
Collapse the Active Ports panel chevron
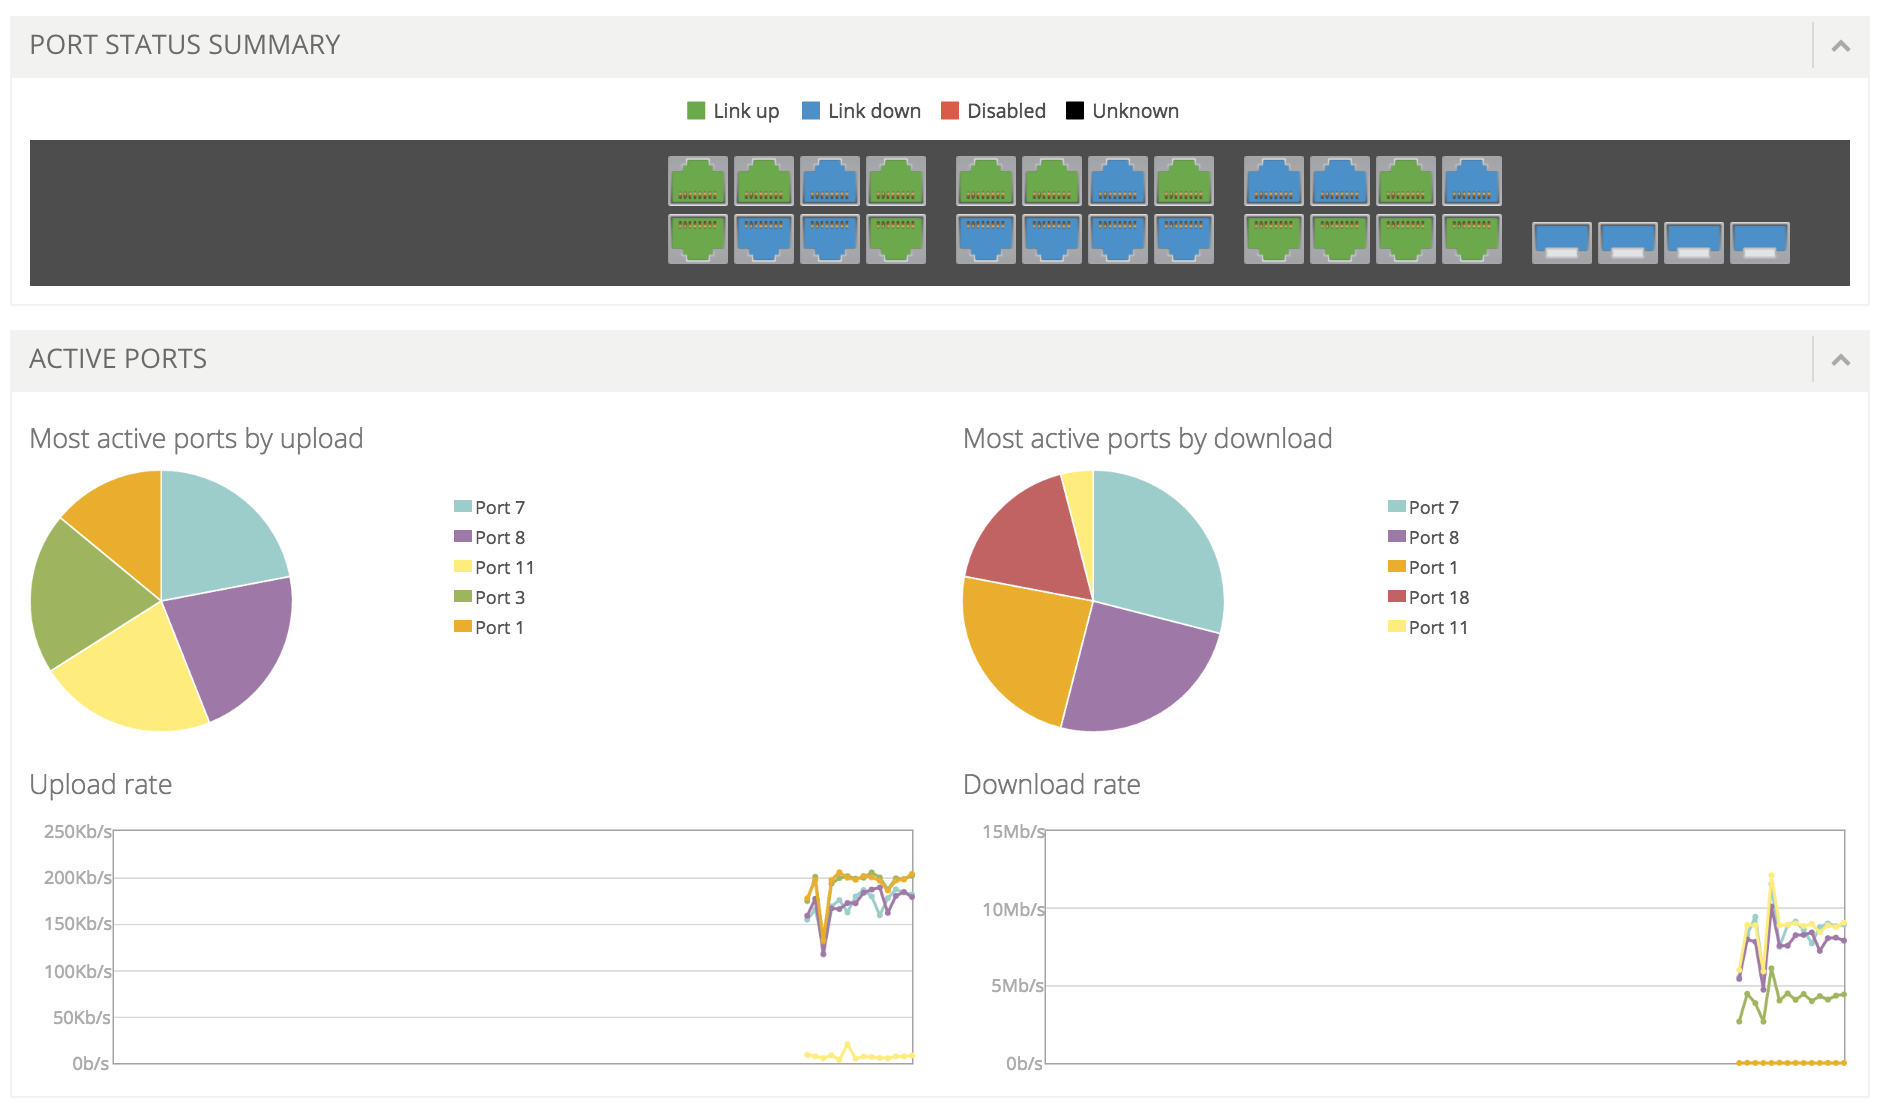pos(1840,360)
